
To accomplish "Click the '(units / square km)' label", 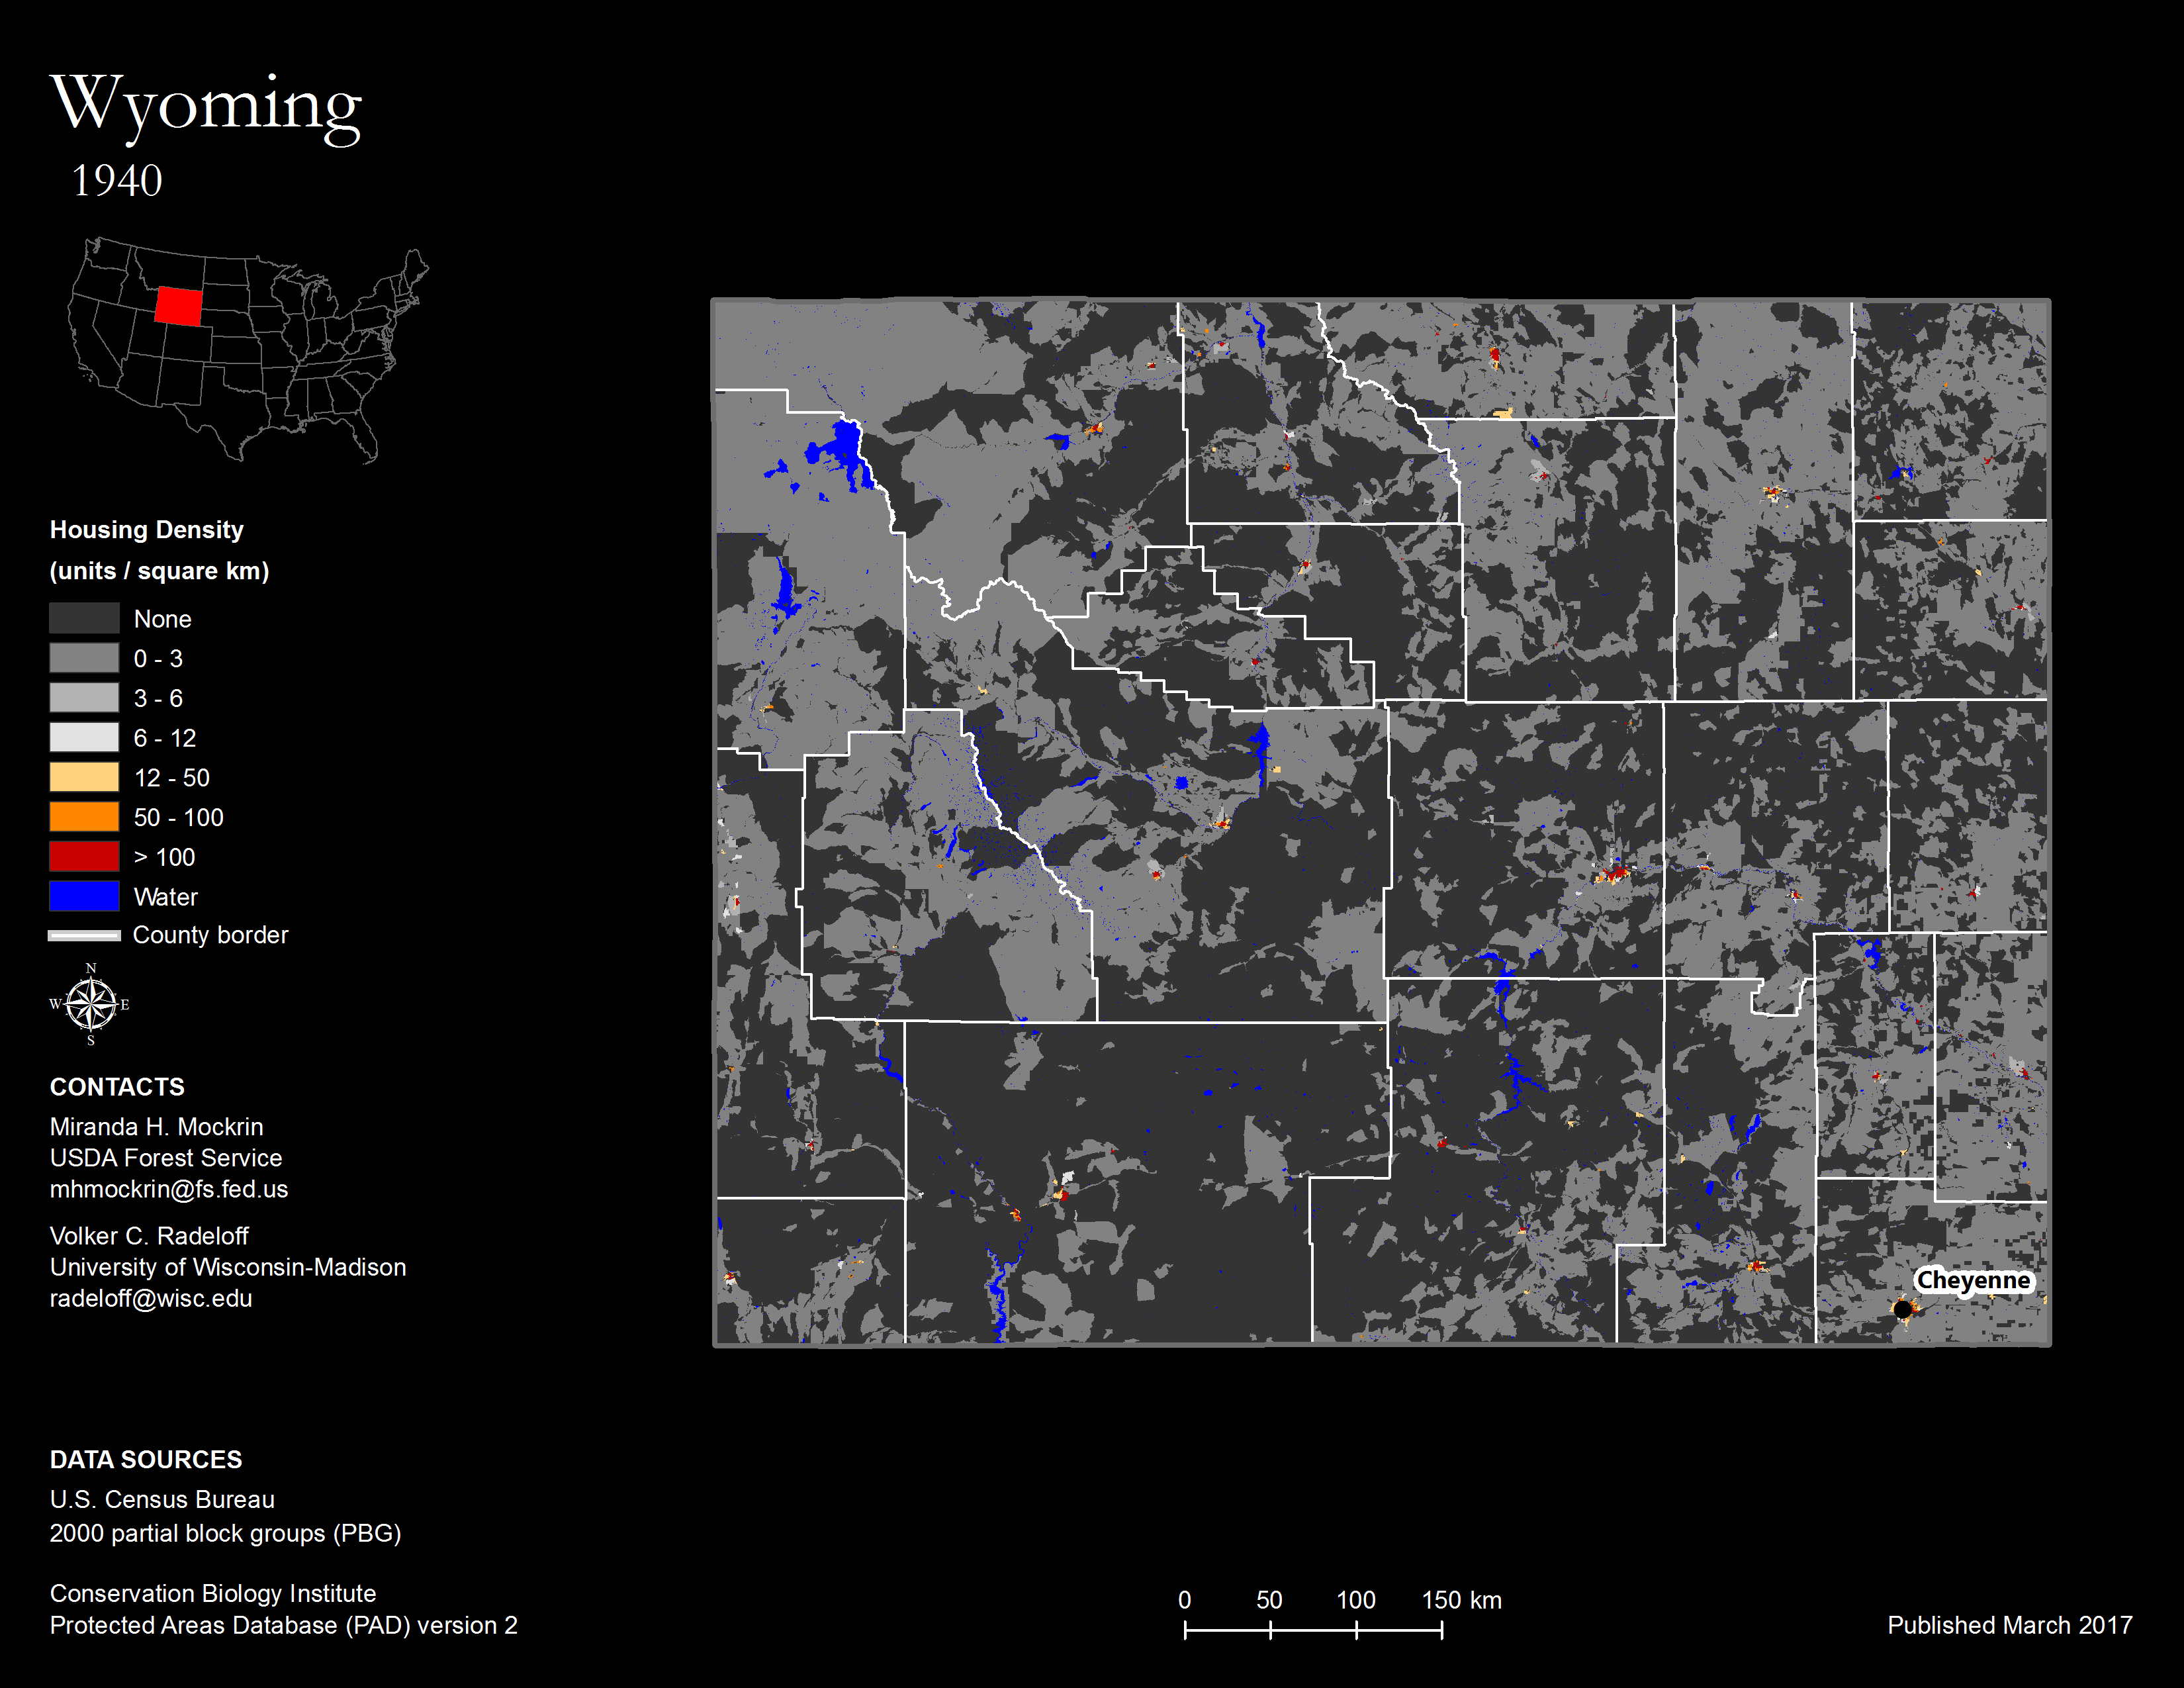I will pyautogui.click(x=160, y=571).
